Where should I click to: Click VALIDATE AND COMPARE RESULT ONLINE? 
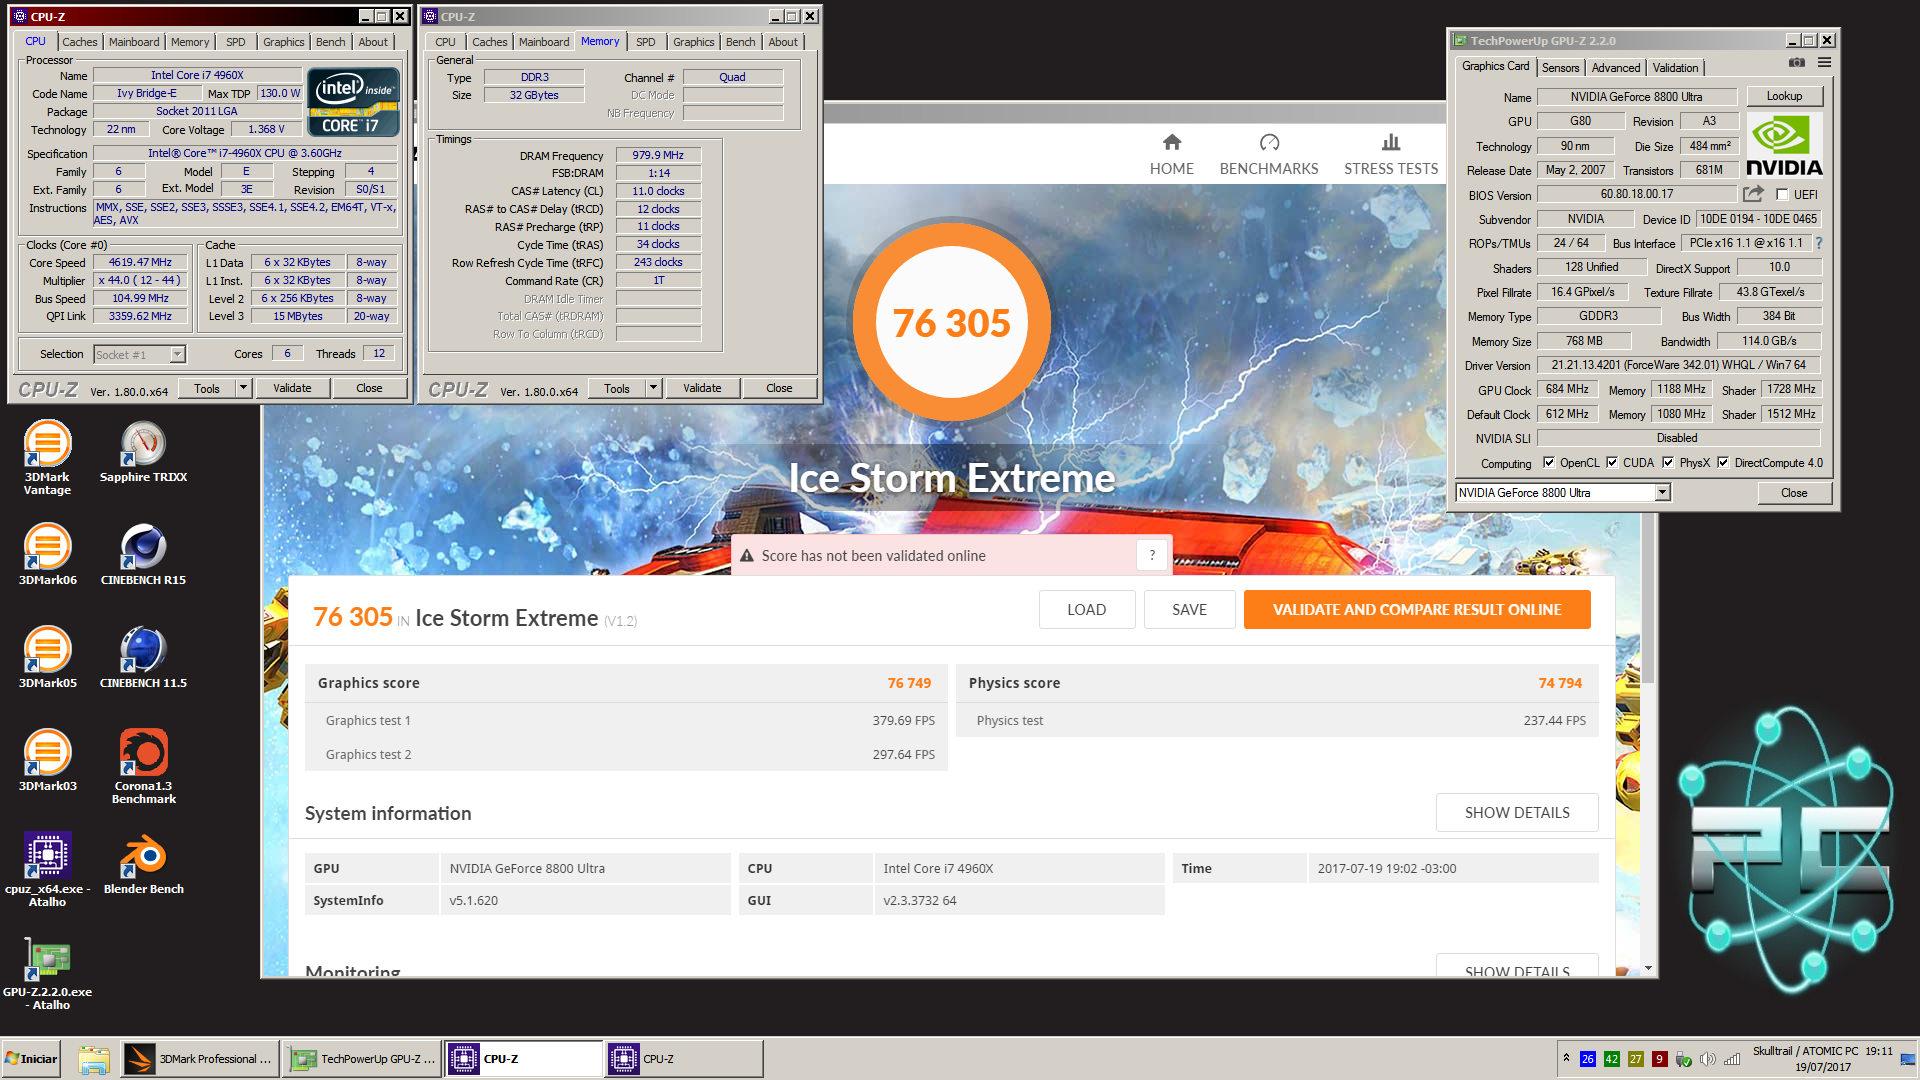pyautogui.click(x=1417, y=609)
